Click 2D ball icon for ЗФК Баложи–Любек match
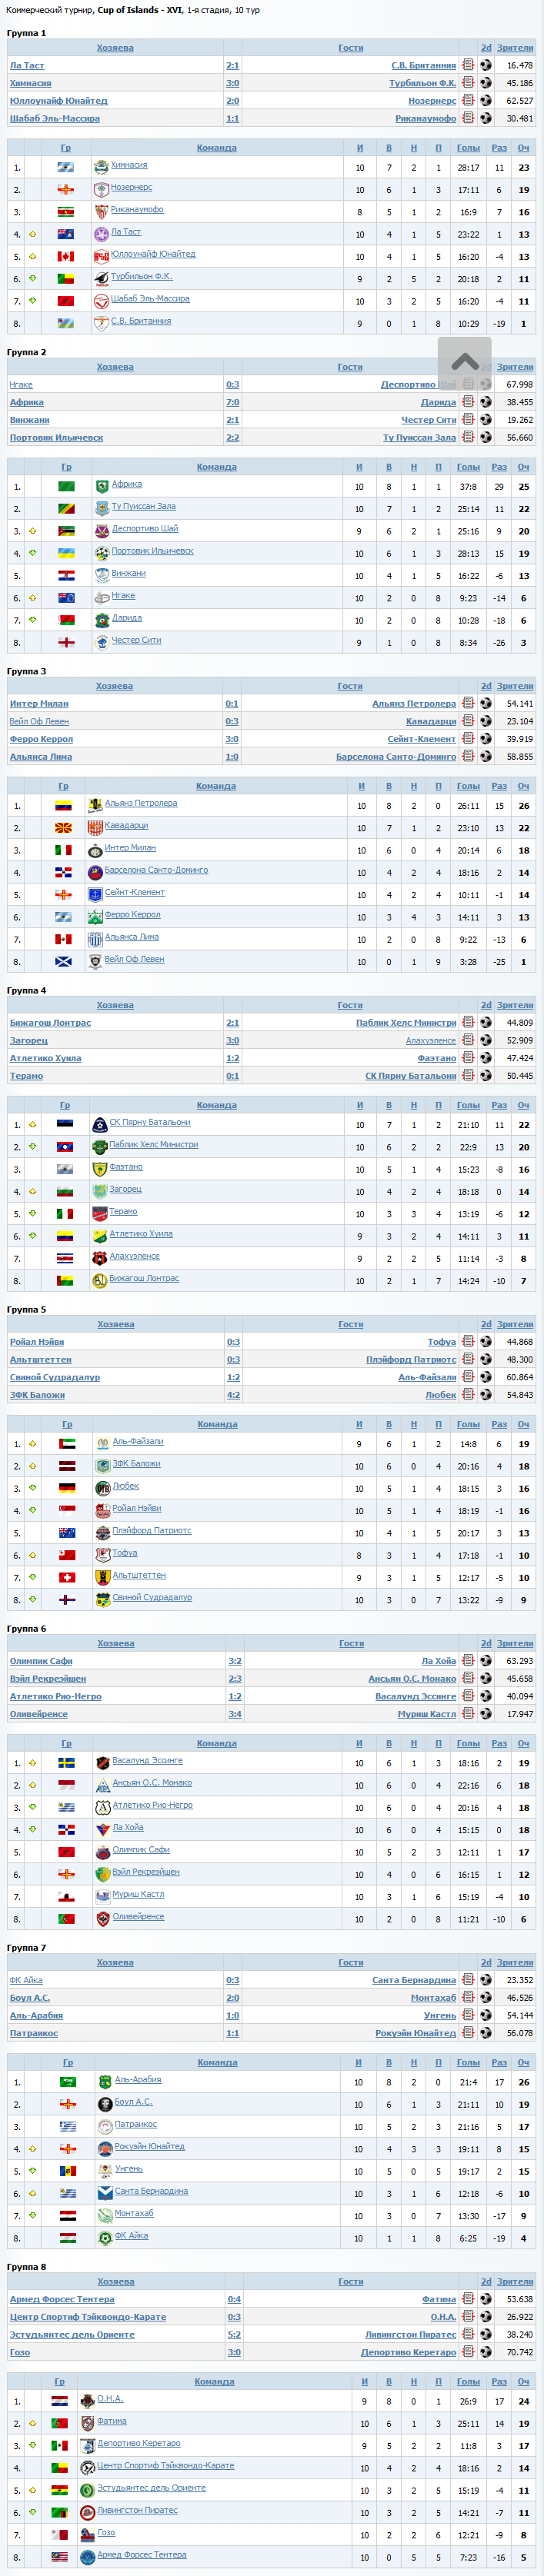544x2576 pixels. (x=486, y=1395)
